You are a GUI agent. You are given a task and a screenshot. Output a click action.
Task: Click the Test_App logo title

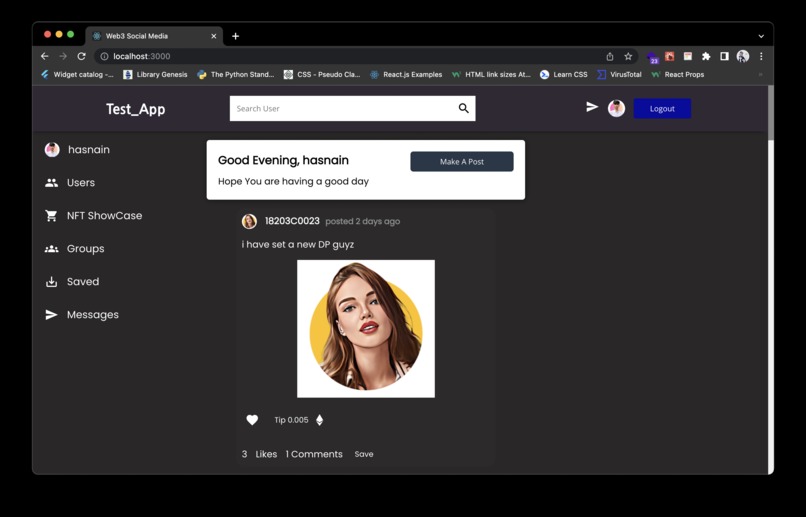point(136,109)
